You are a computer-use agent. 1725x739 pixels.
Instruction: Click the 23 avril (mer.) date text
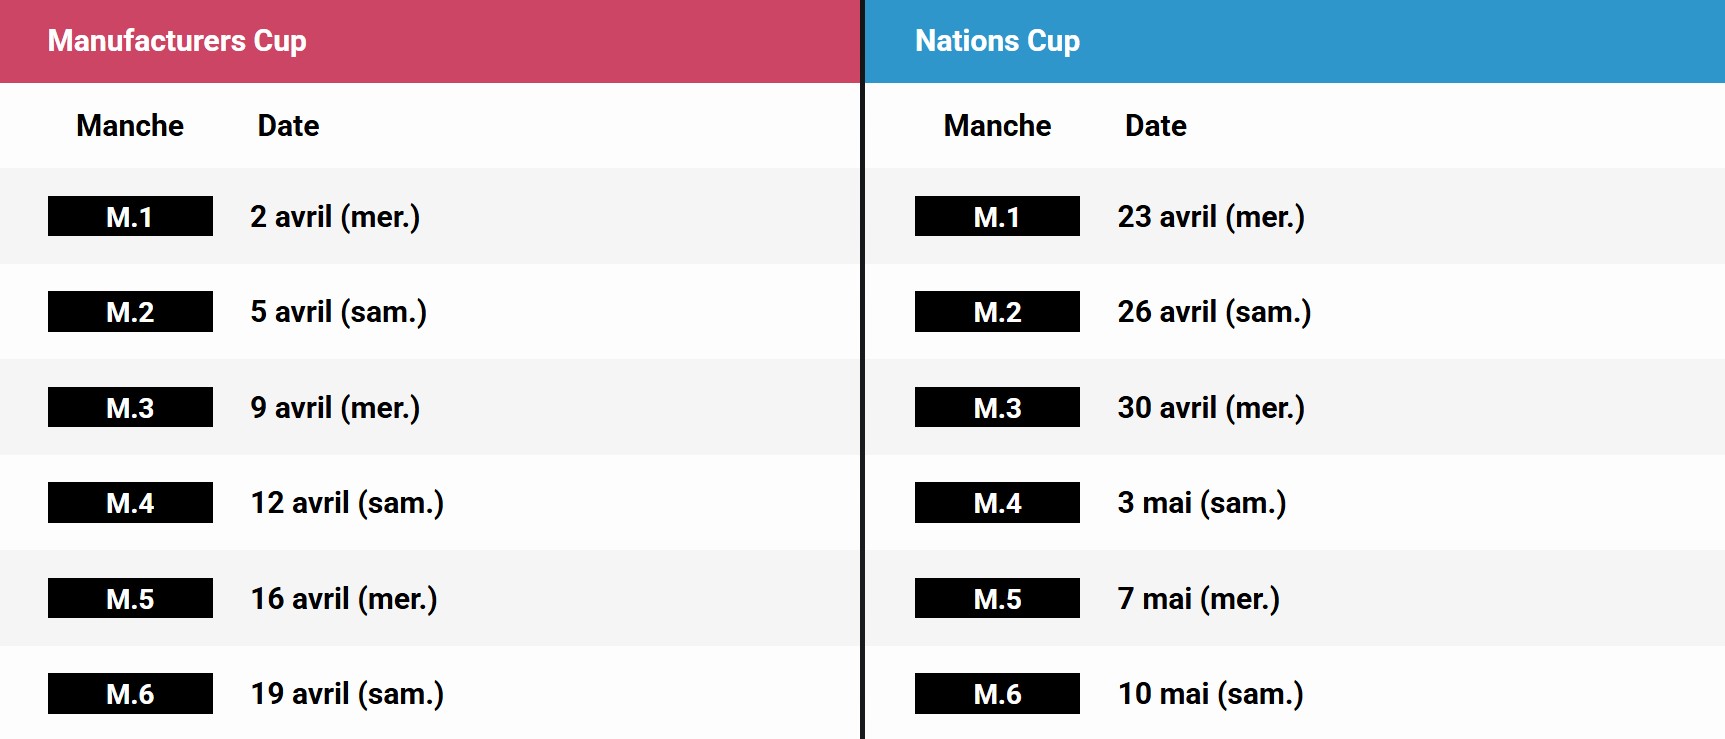click(1211, 217)
